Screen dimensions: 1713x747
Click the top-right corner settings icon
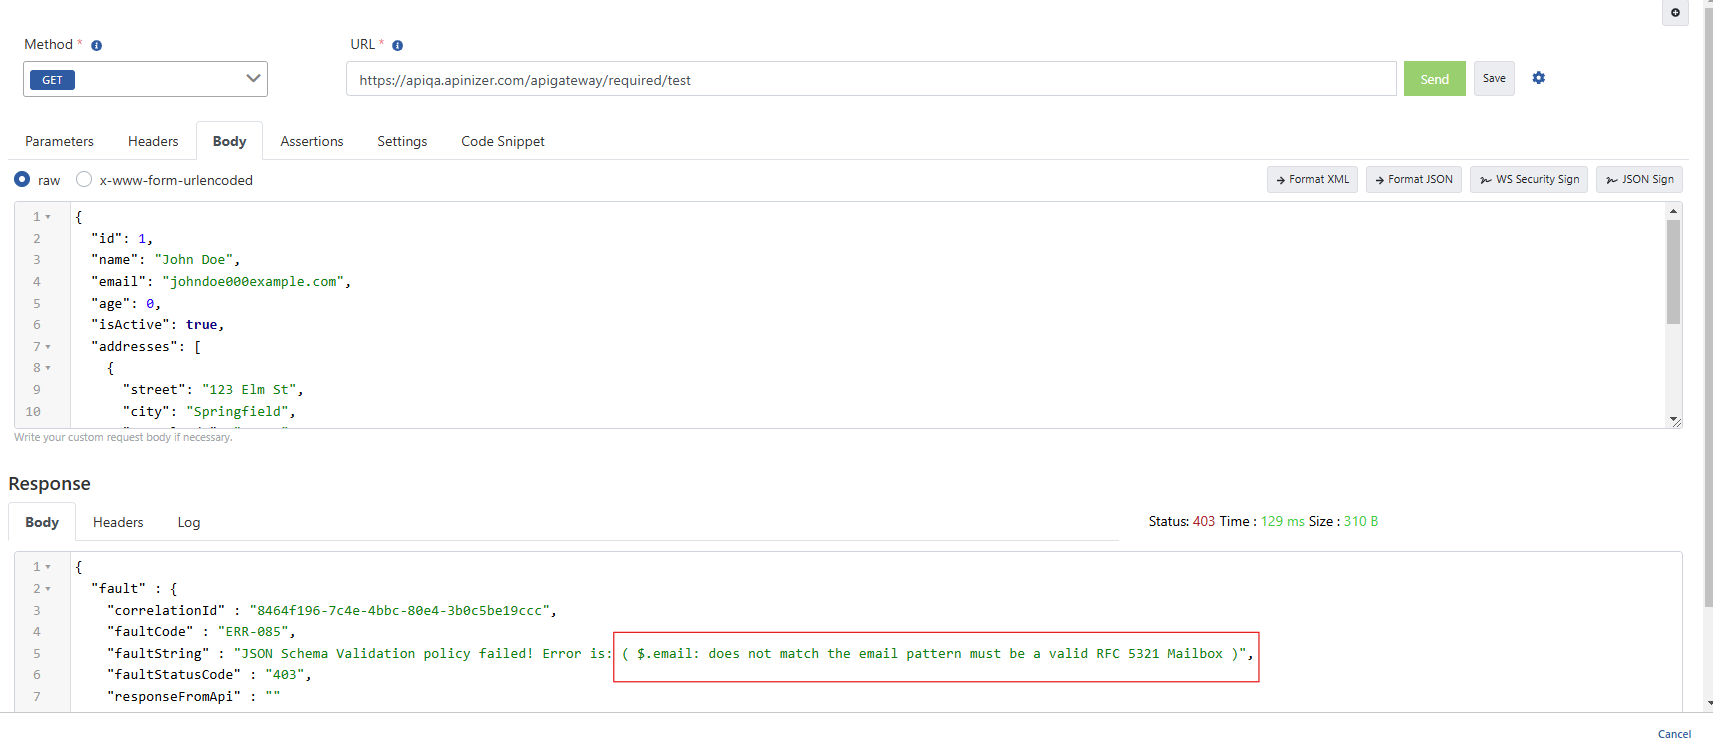click(x=1675, y=13)
